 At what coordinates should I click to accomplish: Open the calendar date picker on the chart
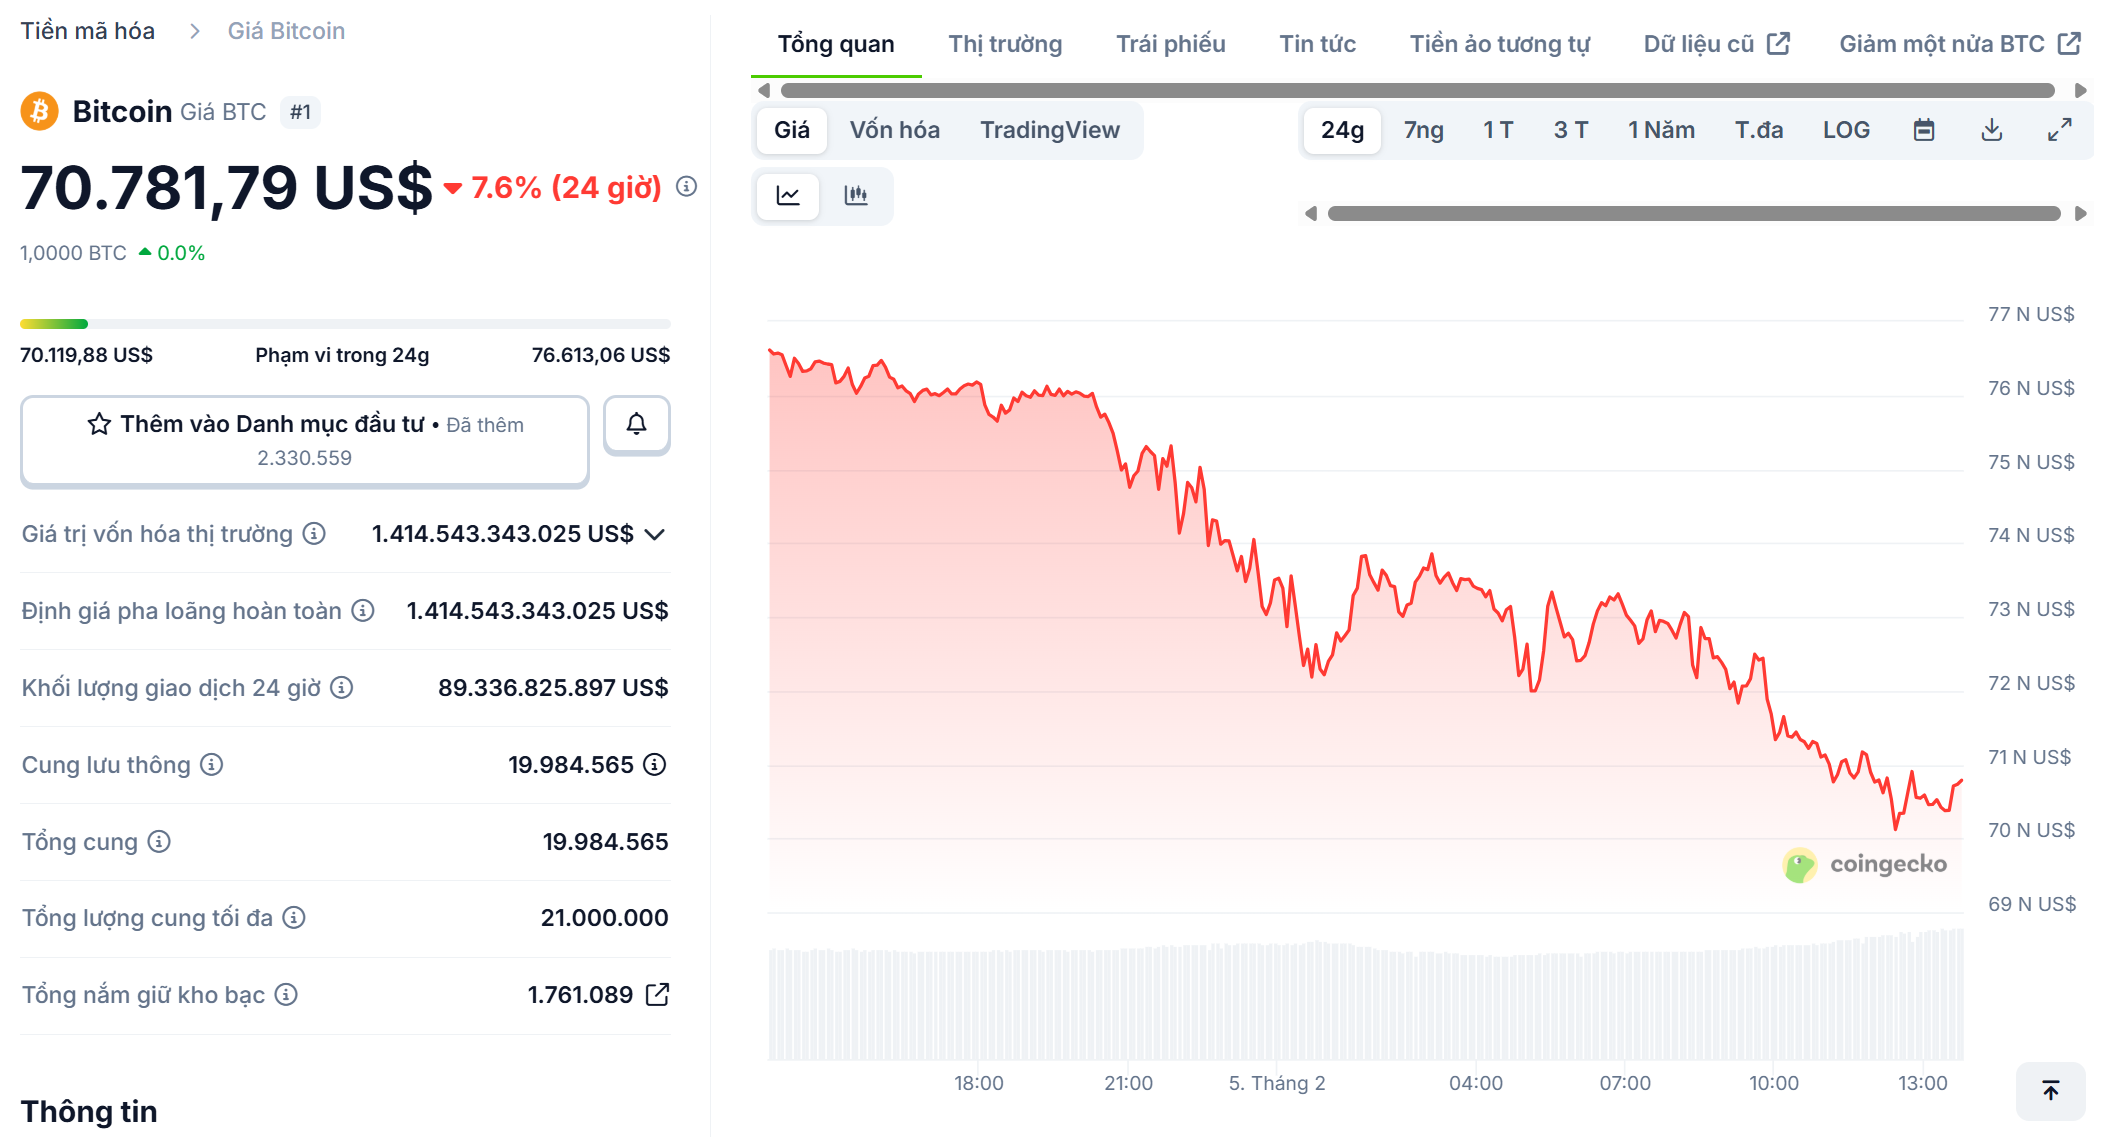click(x=1923, y=129)
